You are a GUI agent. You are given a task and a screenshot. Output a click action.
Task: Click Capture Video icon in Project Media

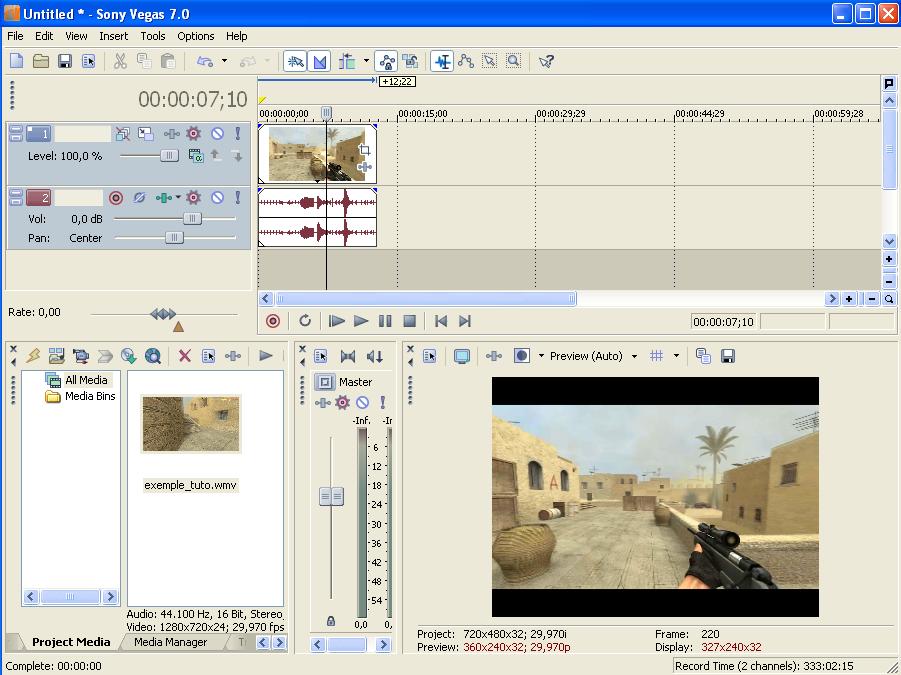point(80,356)
